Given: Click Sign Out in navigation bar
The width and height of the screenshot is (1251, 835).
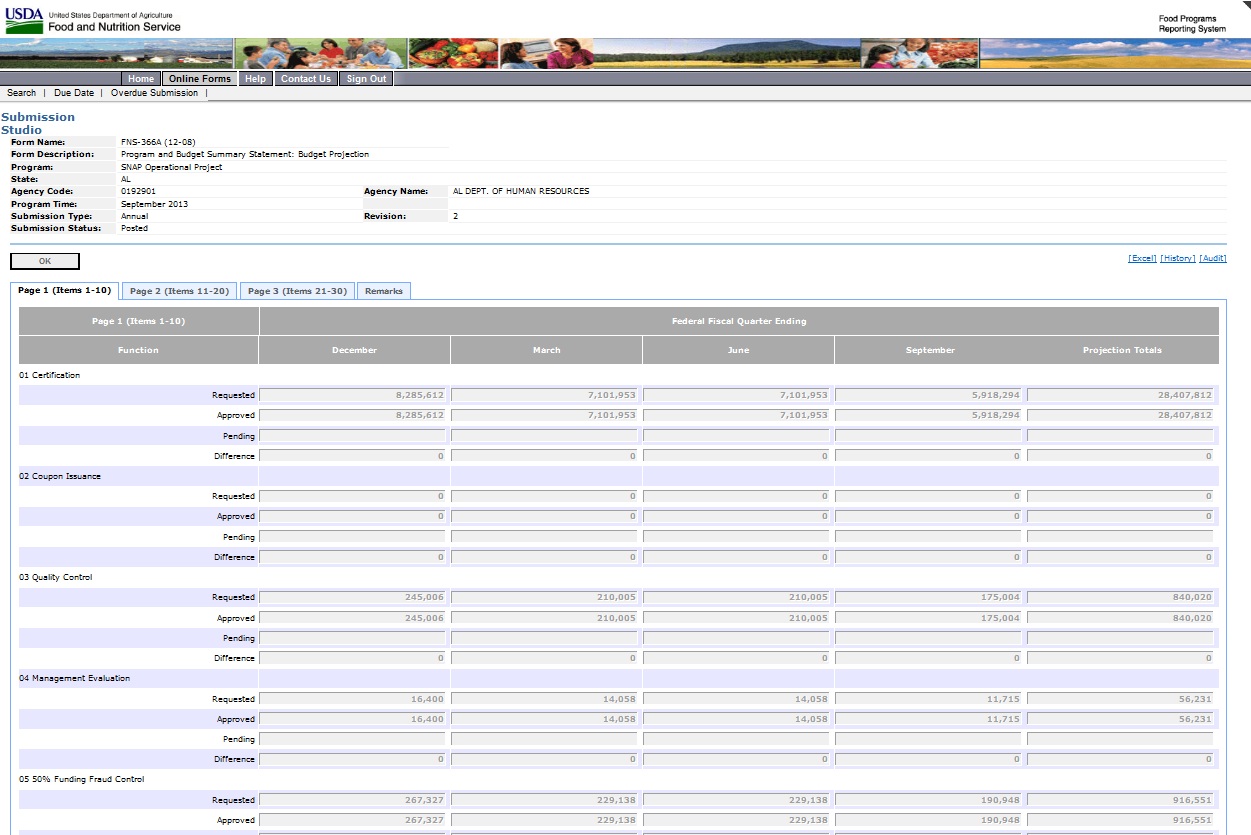Looking at the screenshot, I should coord(366,79).
